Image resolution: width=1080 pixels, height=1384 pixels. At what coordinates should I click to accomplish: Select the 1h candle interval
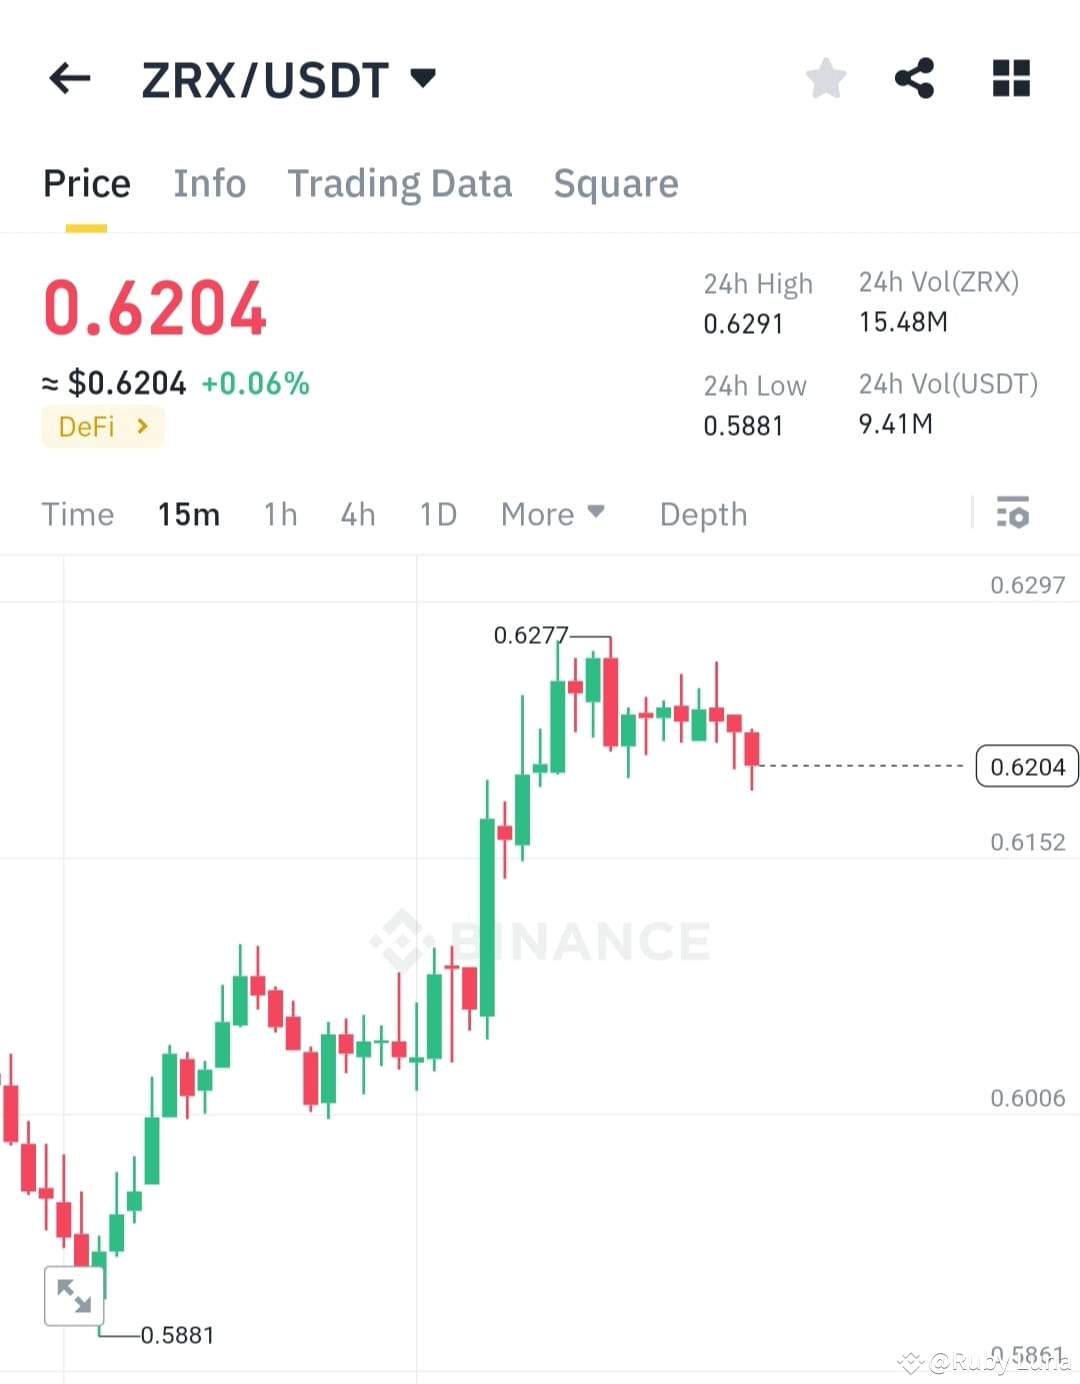coord(280,514)
